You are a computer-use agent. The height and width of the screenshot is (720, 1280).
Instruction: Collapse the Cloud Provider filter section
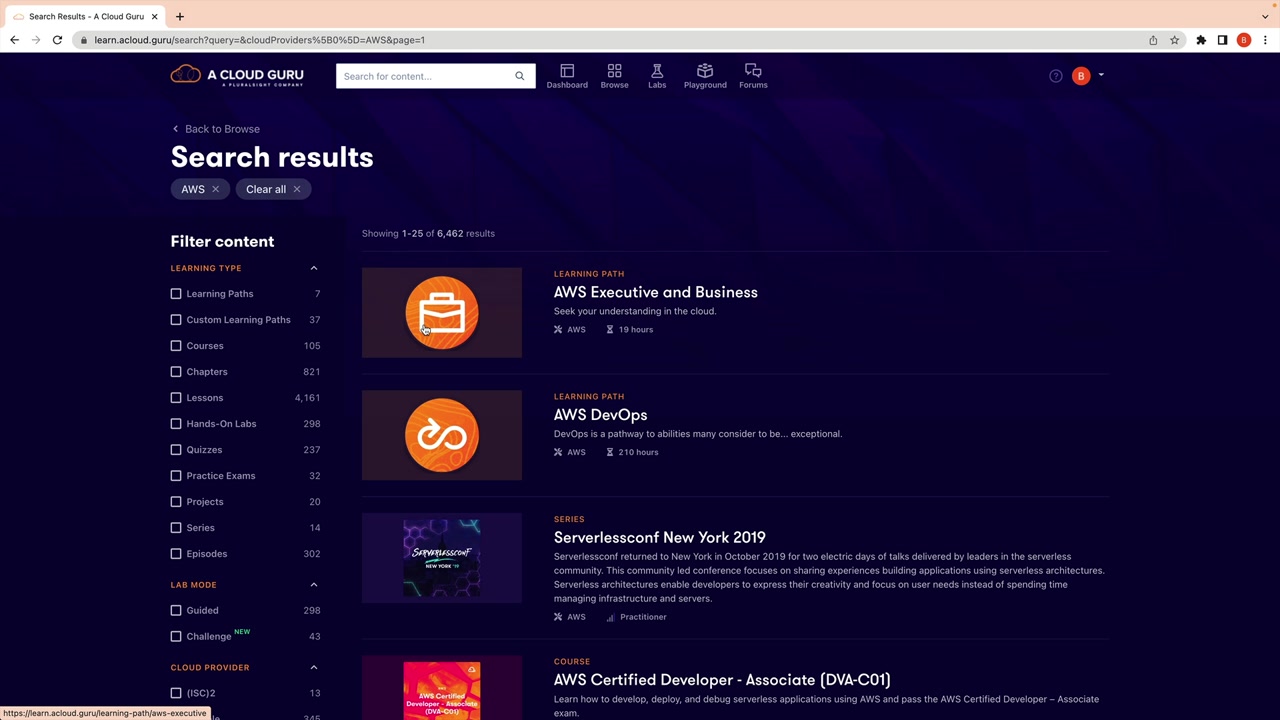[x=314, y=667]
